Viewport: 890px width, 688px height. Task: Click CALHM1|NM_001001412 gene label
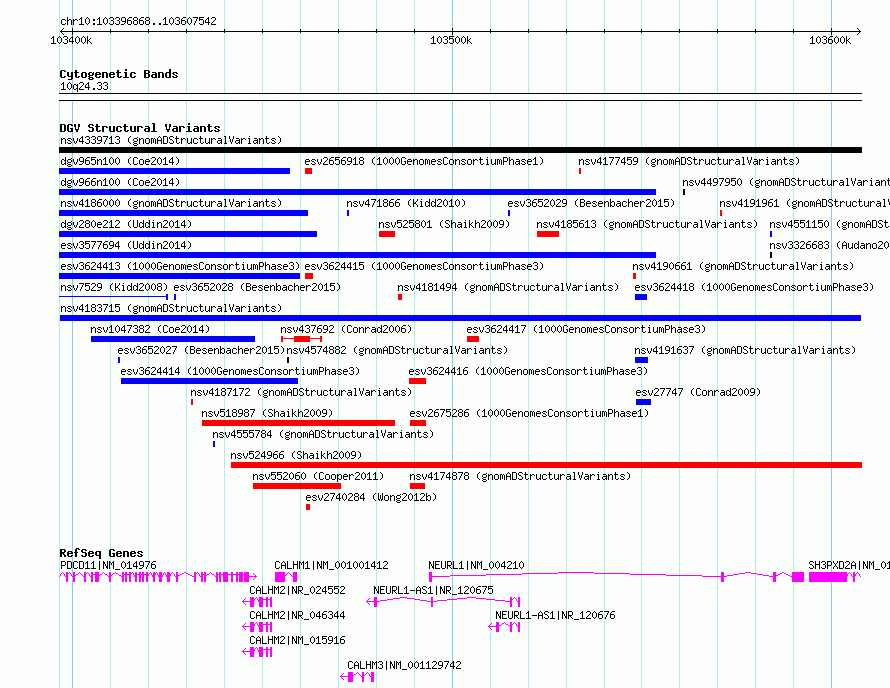pyautogui.click(x=331, y=565)
